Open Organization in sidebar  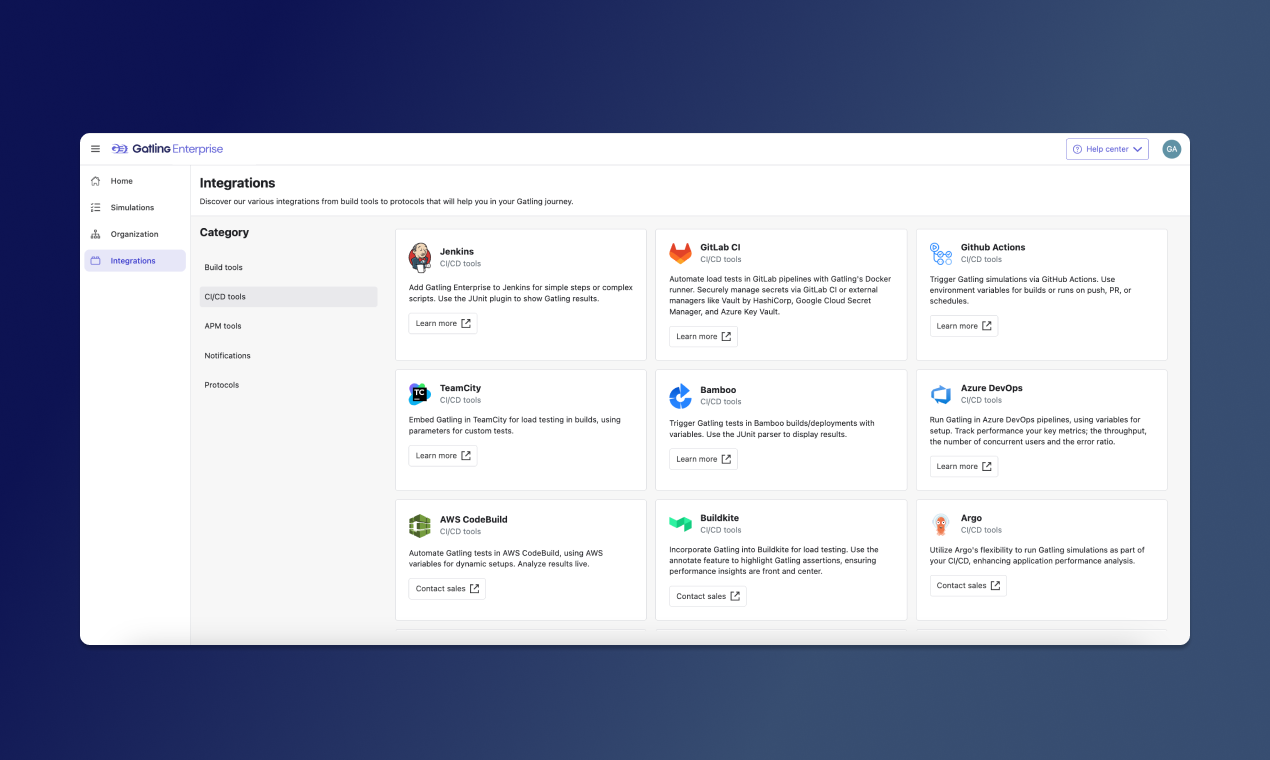(x=135, y=234)
